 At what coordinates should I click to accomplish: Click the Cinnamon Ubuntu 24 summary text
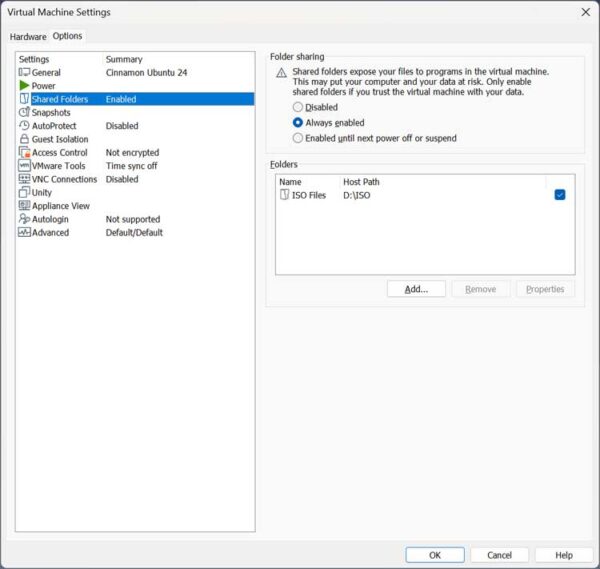147,72
